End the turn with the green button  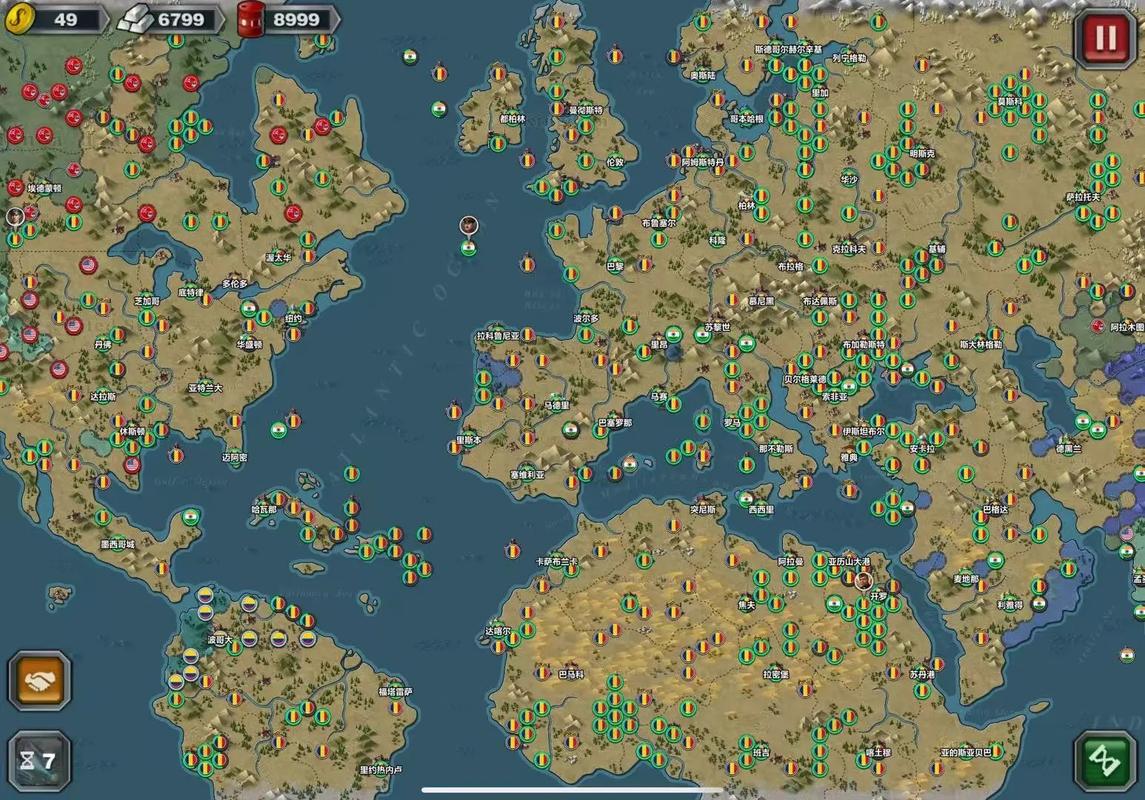click(x=1105, y=761)
